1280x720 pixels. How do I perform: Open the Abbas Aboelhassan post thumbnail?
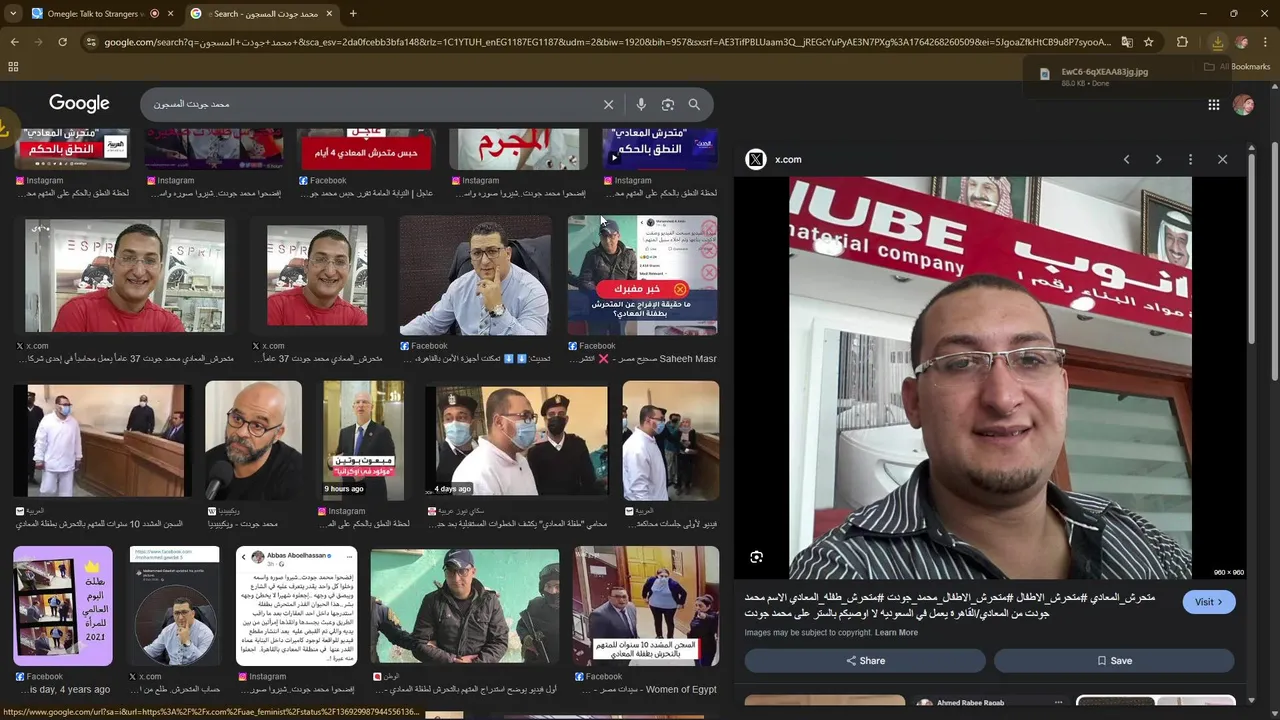(296, 606)
